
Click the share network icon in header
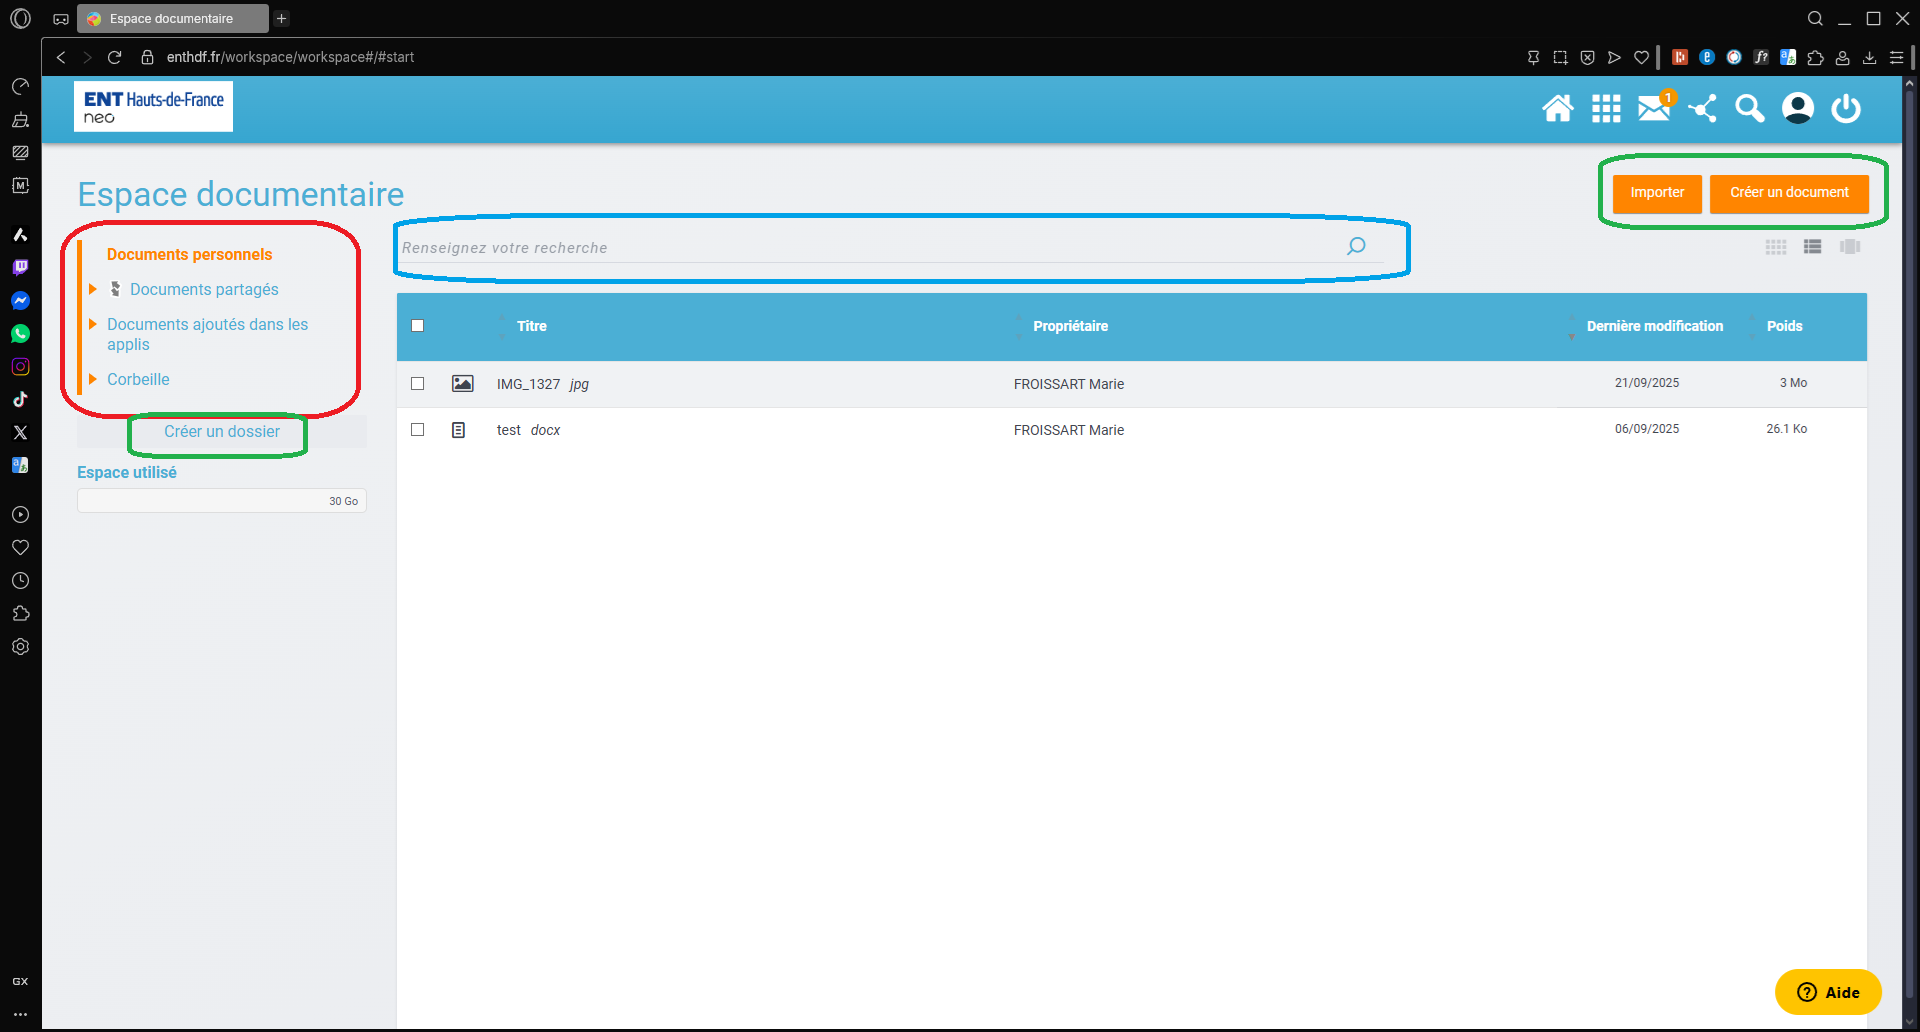pos(1702,108)
